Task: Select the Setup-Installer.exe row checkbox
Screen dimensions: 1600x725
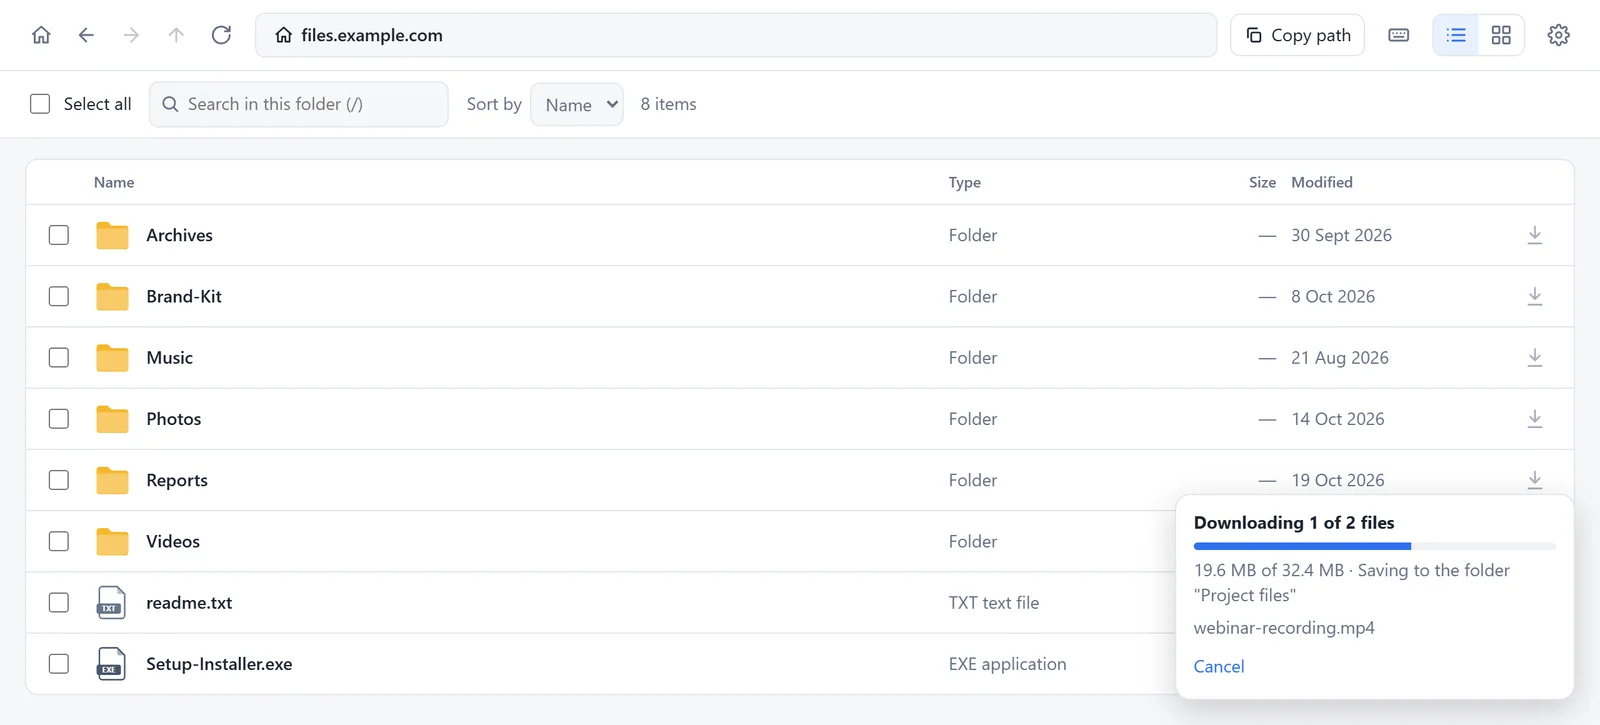Action: pyautogui.click(x=59, y=664)
